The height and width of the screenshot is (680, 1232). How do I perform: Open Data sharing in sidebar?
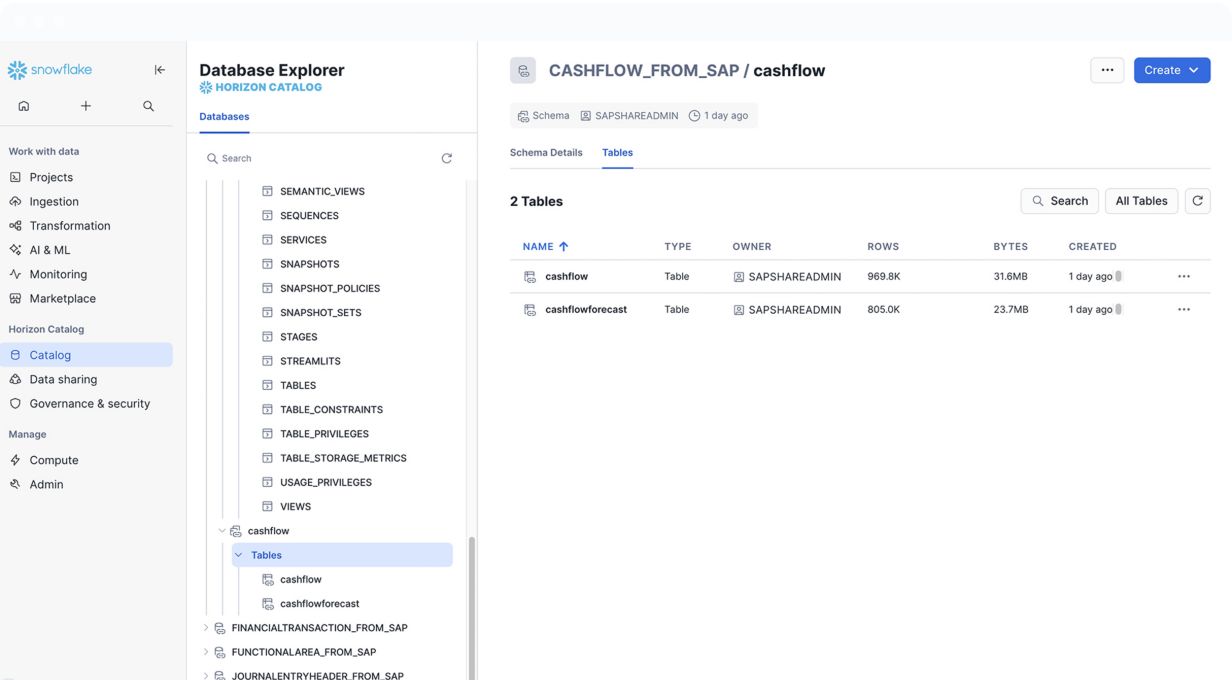[x=63, y=379]
